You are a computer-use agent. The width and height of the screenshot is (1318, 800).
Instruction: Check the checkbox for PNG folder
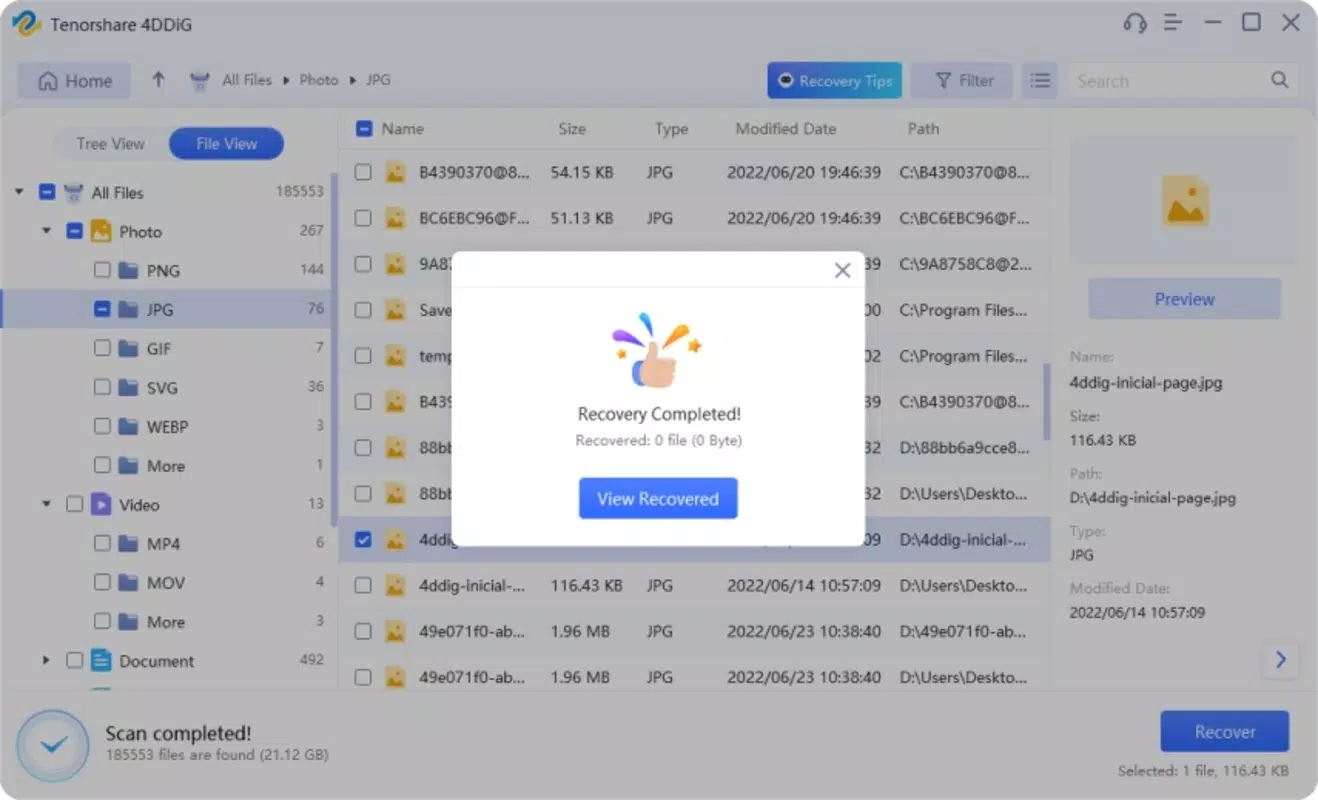101,270
